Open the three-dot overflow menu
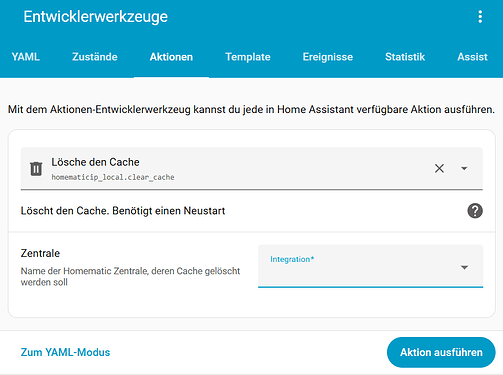503x375 pixels. (x=480, y=17)
